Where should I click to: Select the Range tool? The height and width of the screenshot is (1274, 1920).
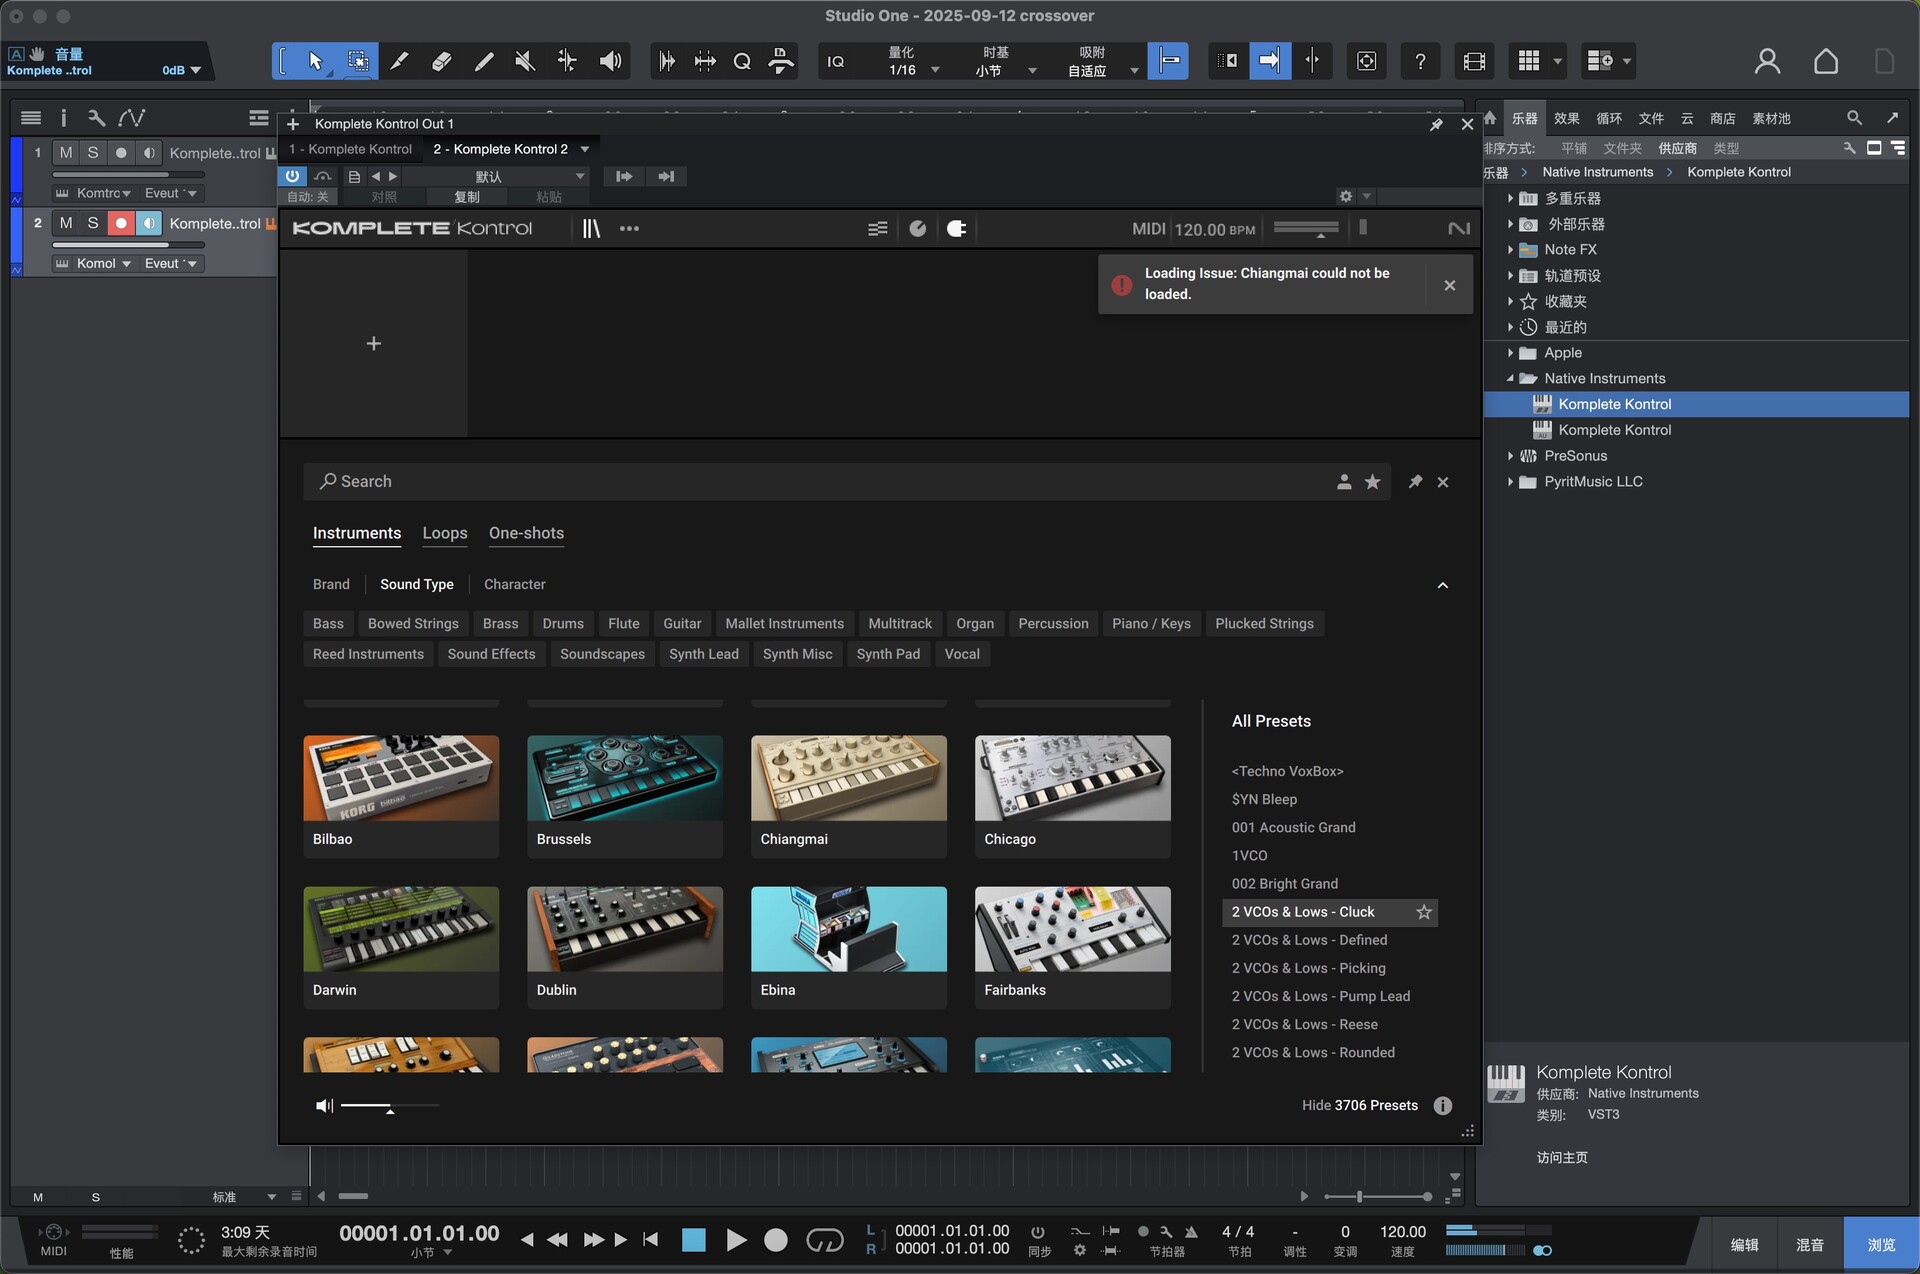(357, 61)
